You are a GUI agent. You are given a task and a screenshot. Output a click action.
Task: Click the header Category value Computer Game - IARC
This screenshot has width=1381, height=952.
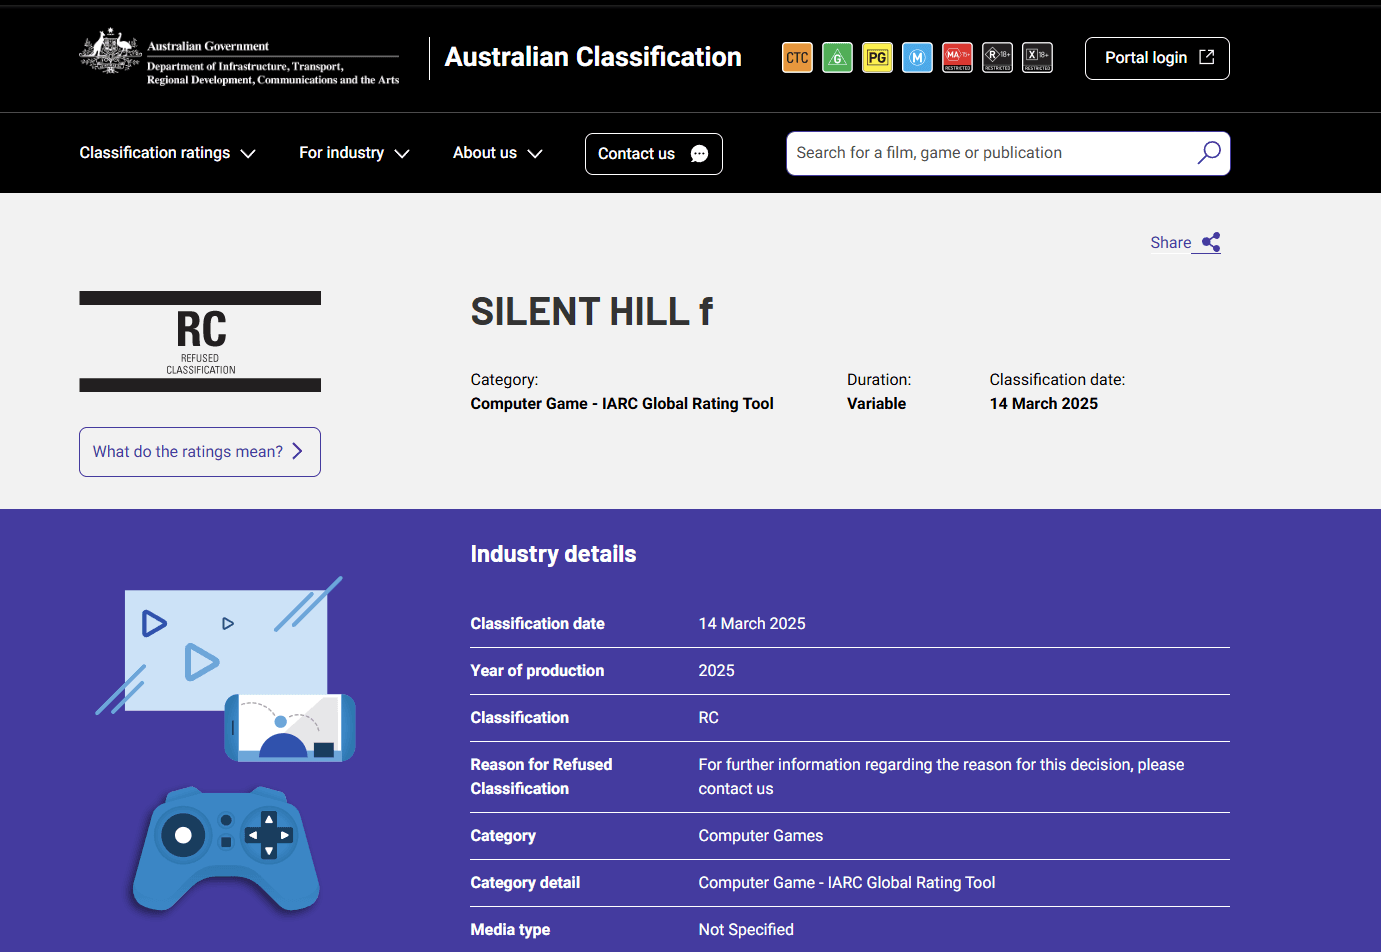click(x=622, y=404)
